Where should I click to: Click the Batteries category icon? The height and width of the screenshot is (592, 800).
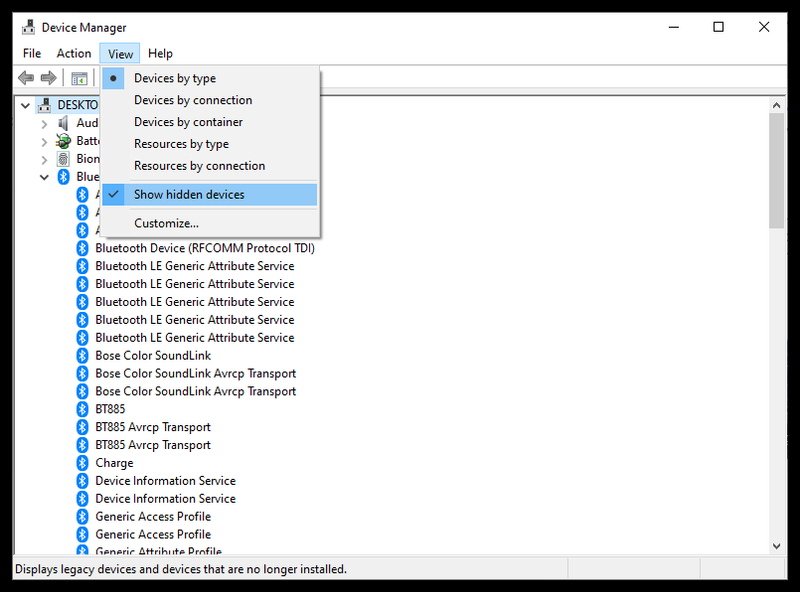[x=64, y=141]
